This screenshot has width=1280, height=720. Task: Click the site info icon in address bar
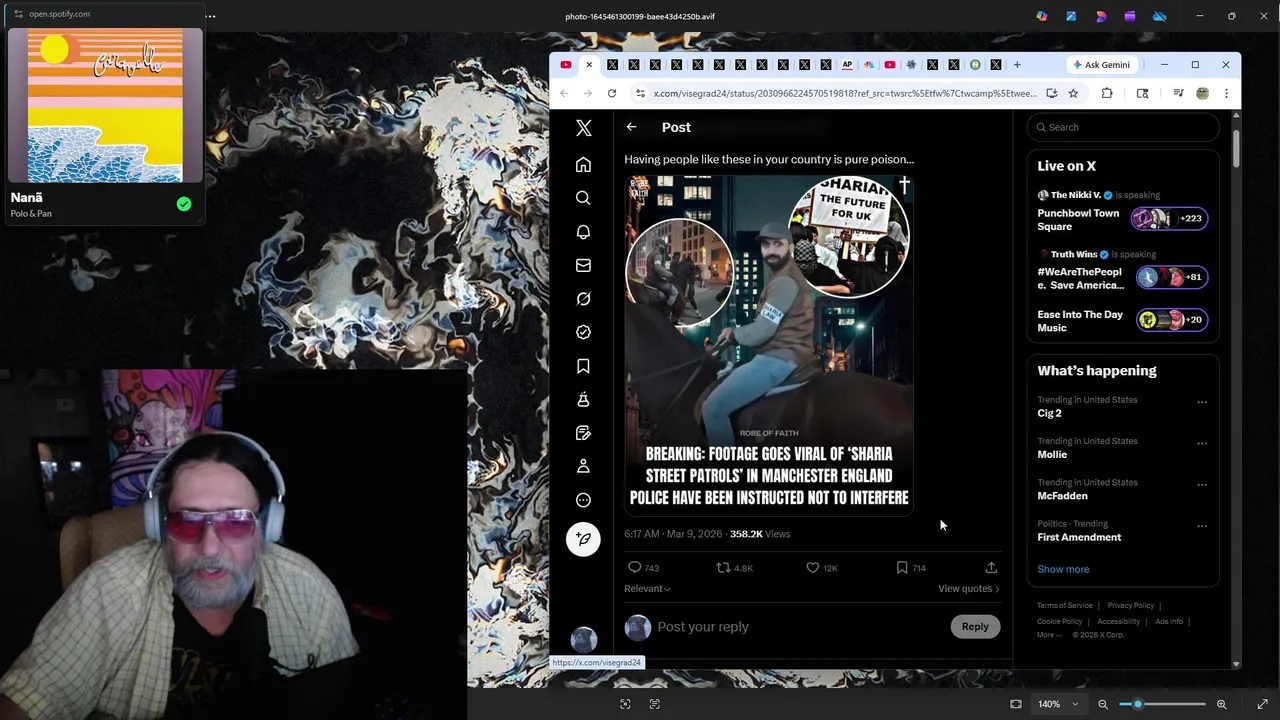click(640, 93)
